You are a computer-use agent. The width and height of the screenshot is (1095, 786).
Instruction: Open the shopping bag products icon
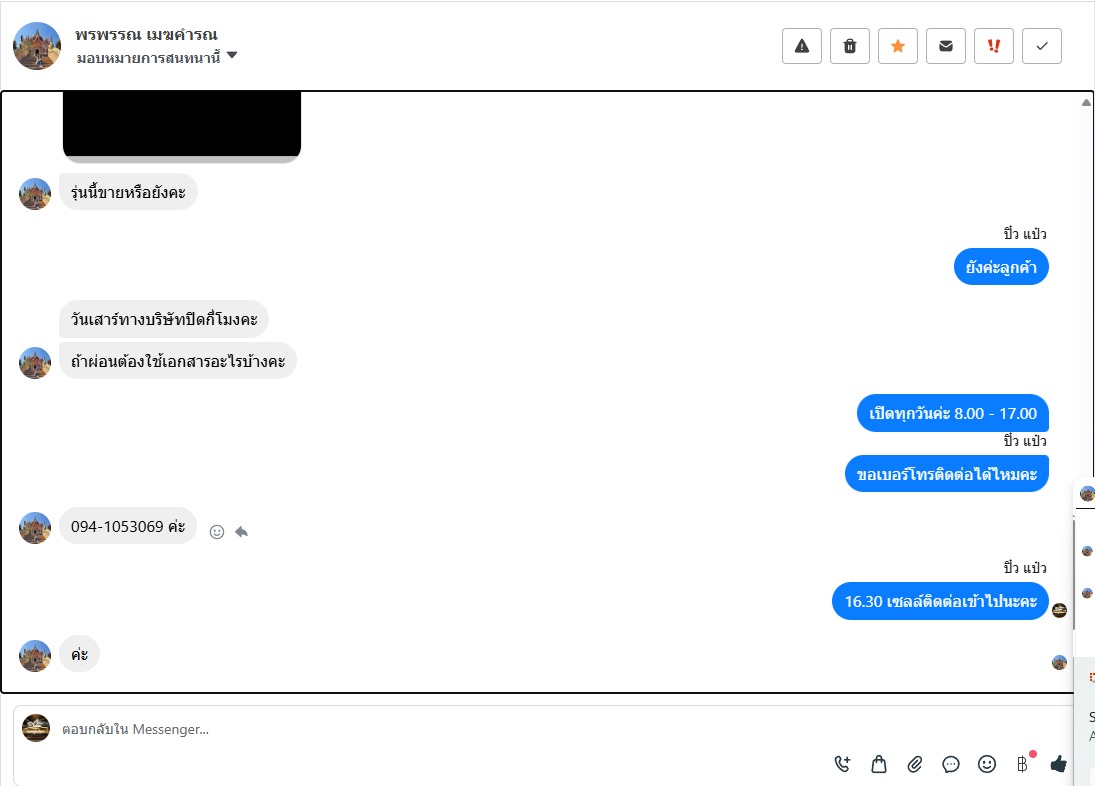[x=879, y=764]
